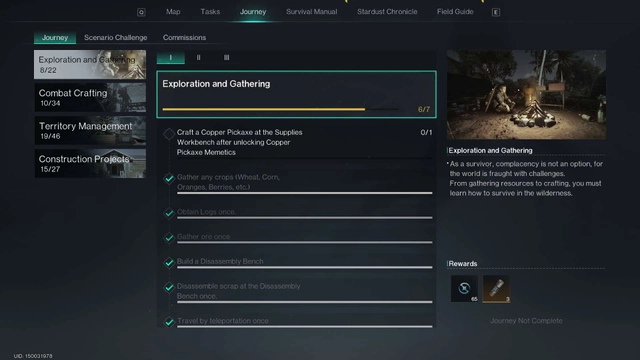The height and width of the screenshot is (360, 640).
Task: Click the Journey Not Complete button
Action: tap(526, 321)
